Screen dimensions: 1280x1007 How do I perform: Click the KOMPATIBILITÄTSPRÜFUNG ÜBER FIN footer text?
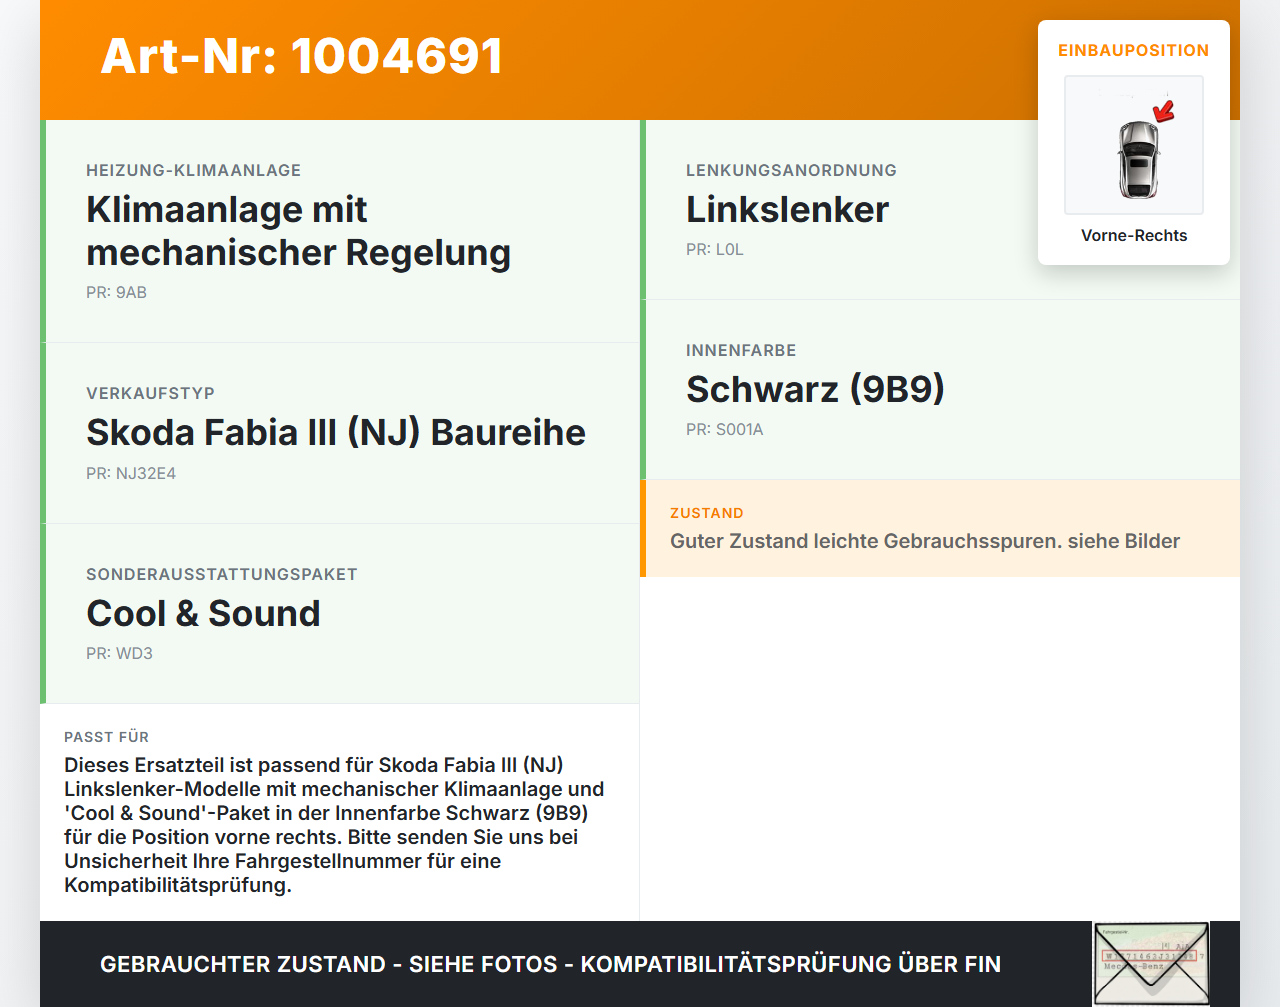550,964
